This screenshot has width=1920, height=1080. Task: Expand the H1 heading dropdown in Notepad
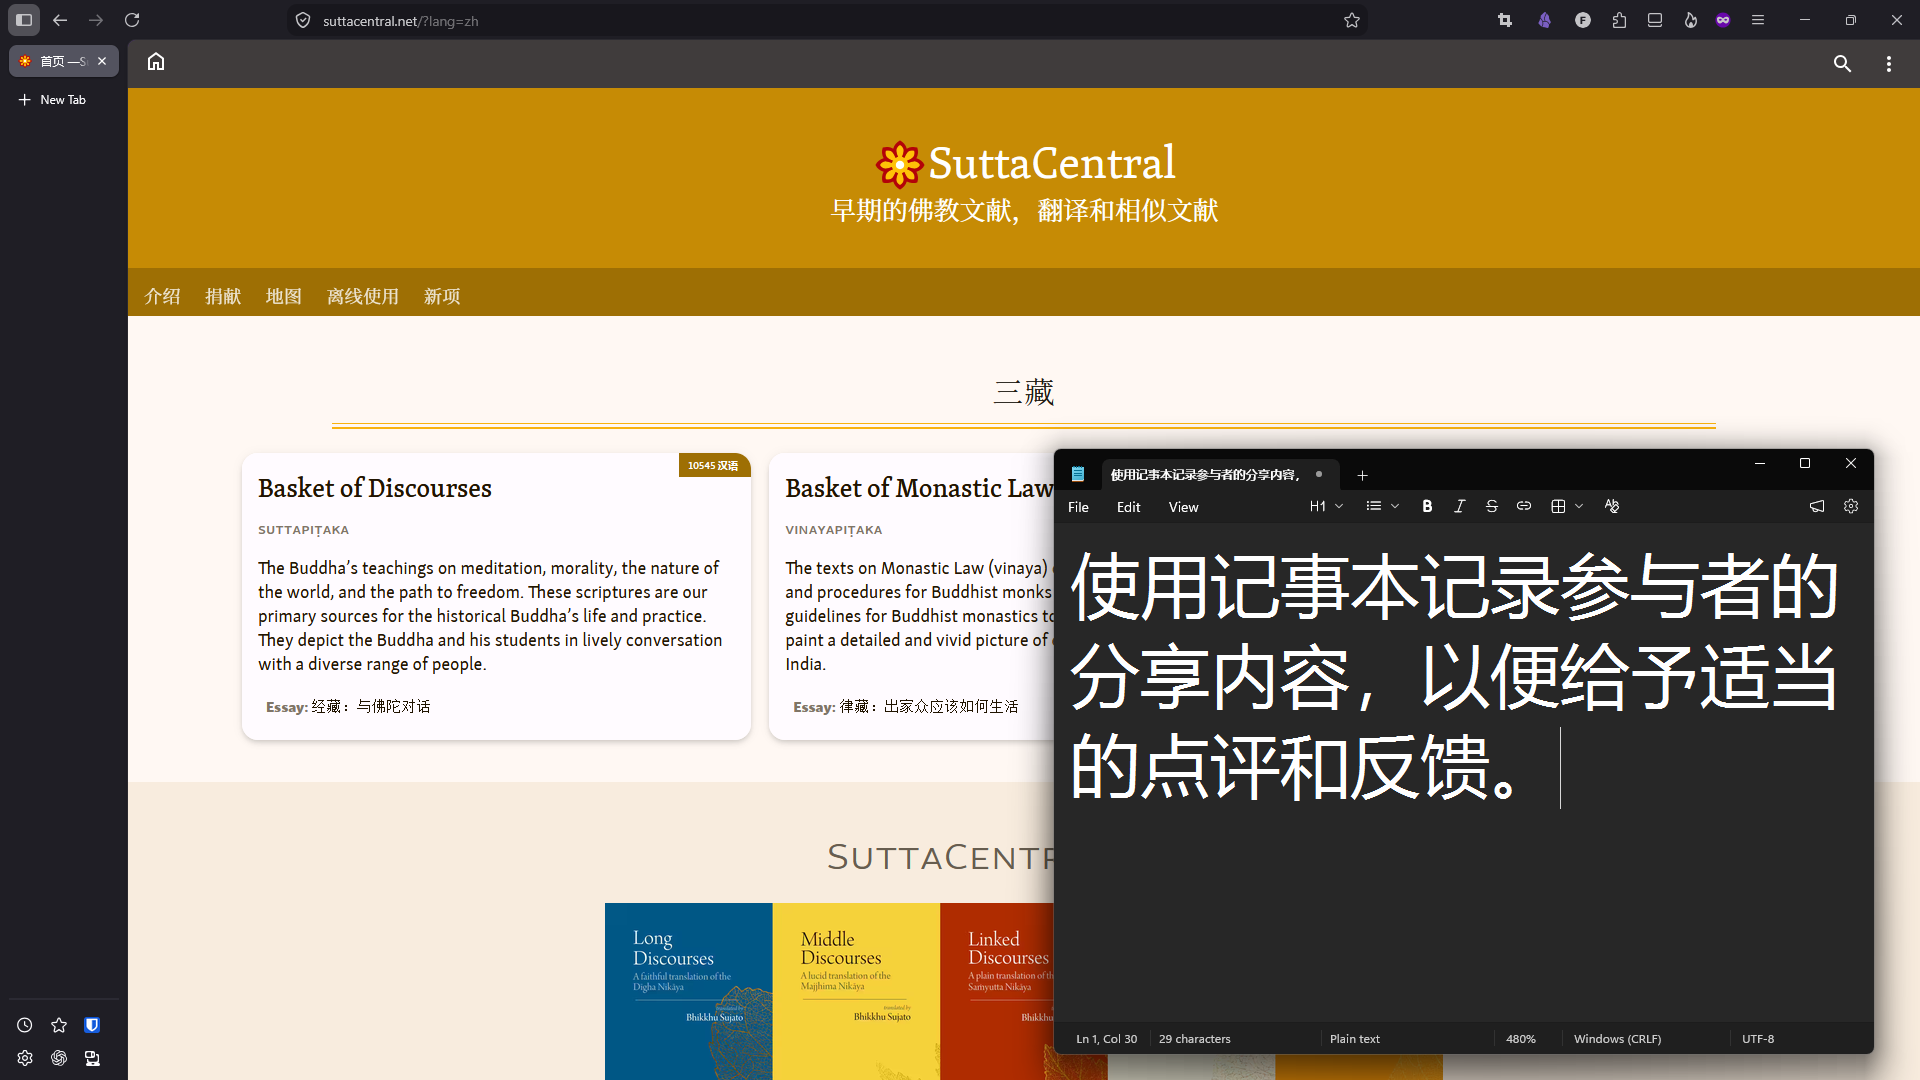click(x=1326, y=506)
